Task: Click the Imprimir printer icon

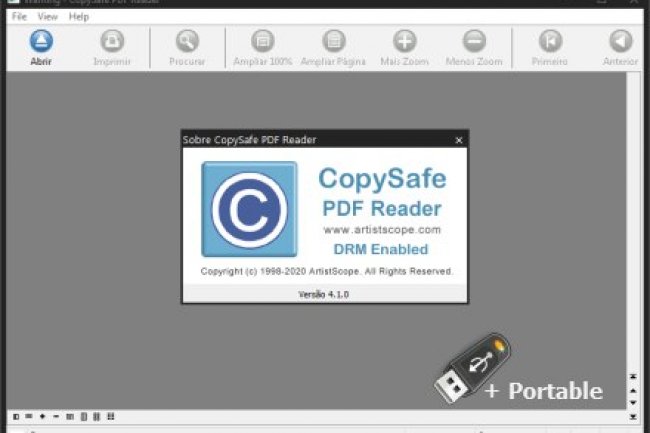Action: click(112, 41)
